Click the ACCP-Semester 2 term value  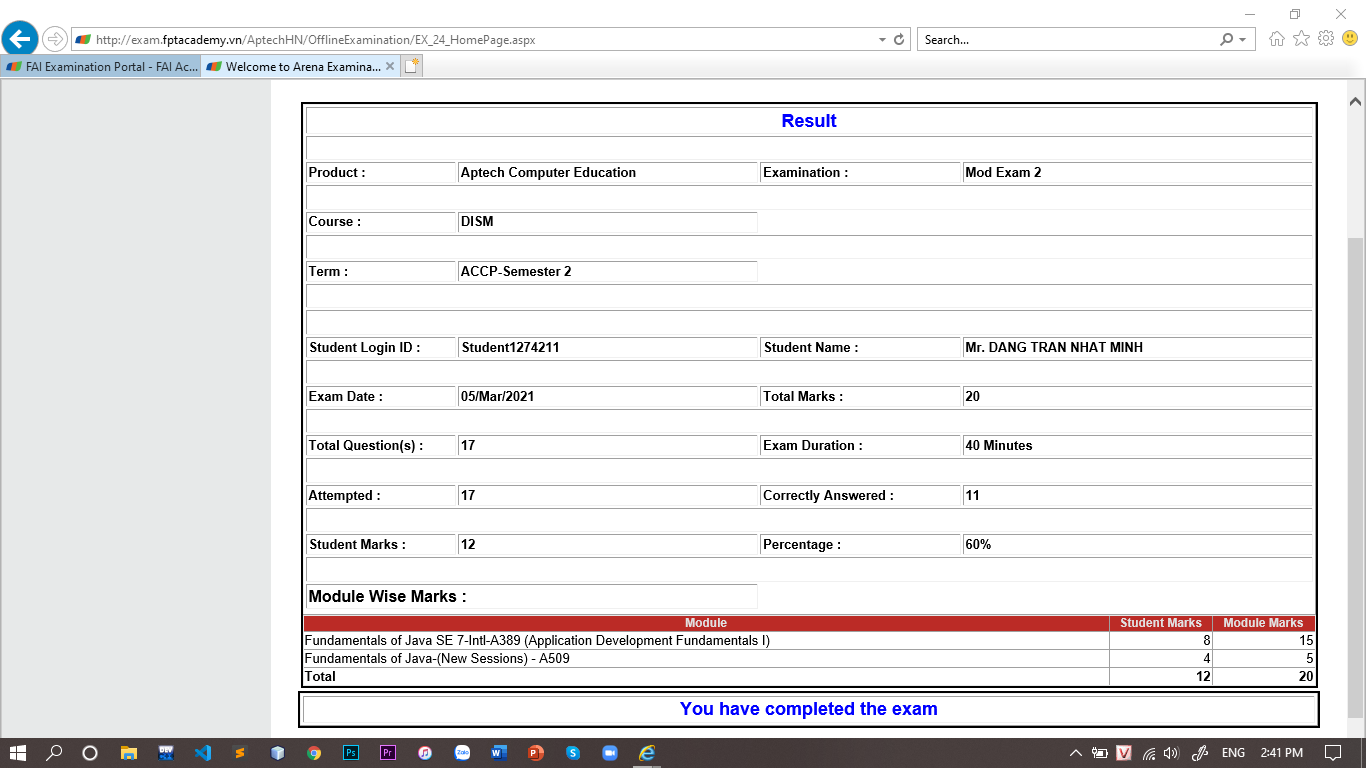coord(516,272)
